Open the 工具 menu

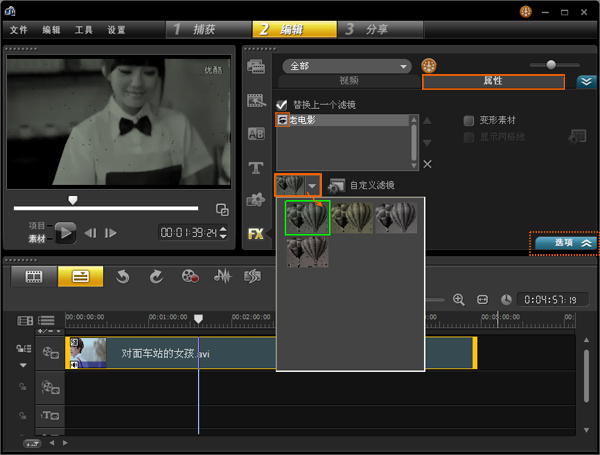coord(83,30)
